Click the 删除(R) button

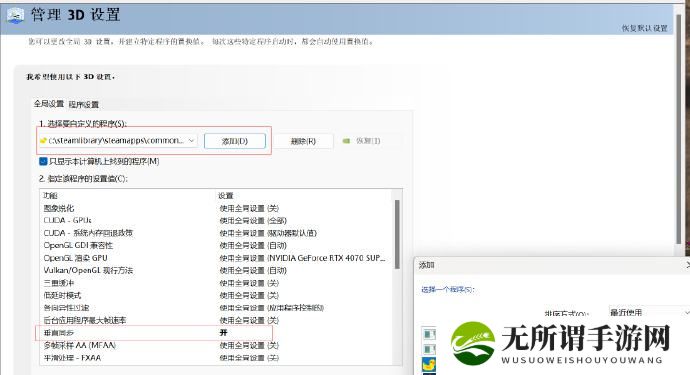pyautogui.click(x=303, y=141)
